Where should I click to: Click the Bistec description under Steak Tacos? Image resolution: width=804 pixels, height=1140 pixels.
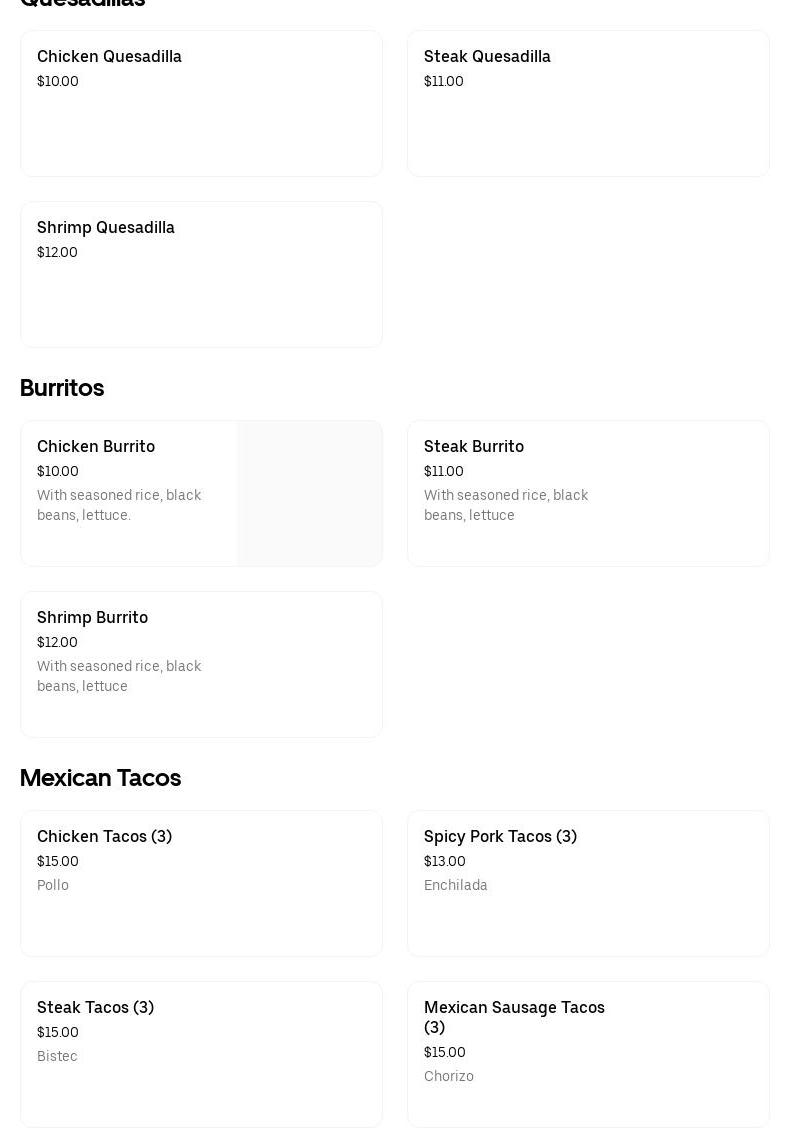point(57,1057)
